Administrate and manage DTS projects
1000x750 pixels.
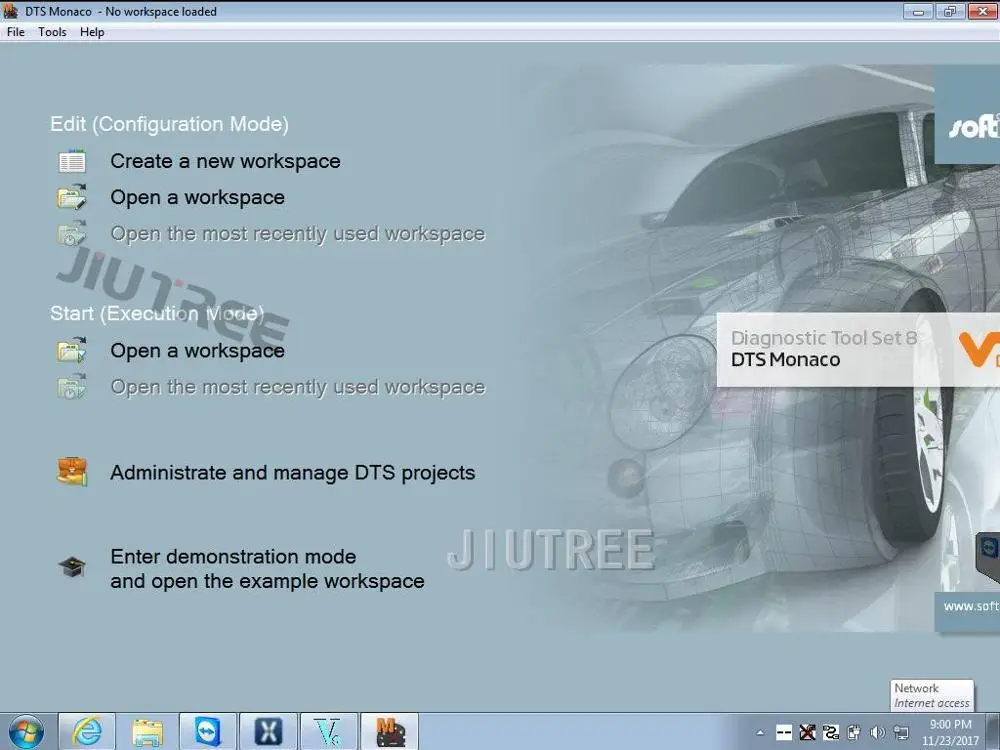pos(293,473)
